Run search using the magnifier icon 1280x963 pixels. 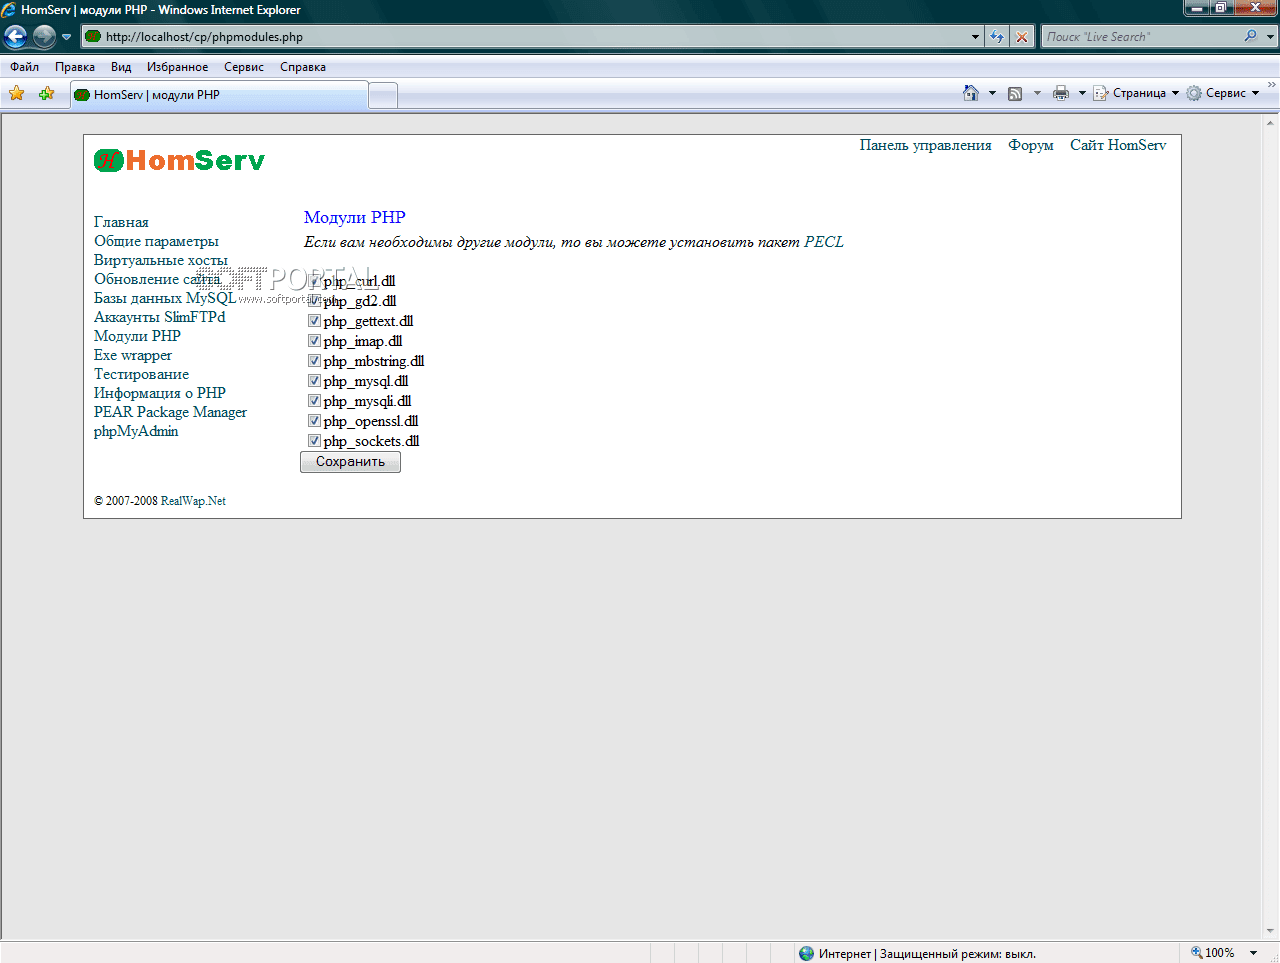(1251, 36)
